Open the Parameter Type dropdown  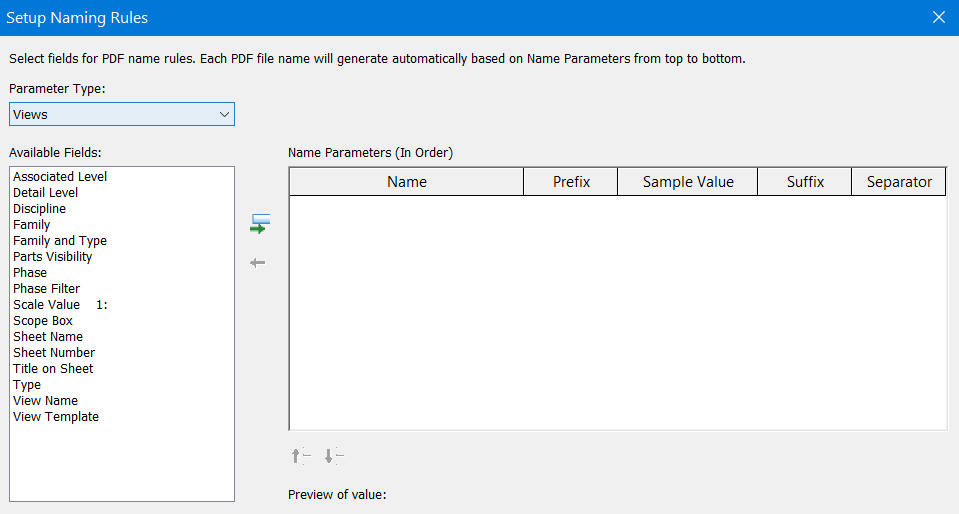tap(122, 114)
